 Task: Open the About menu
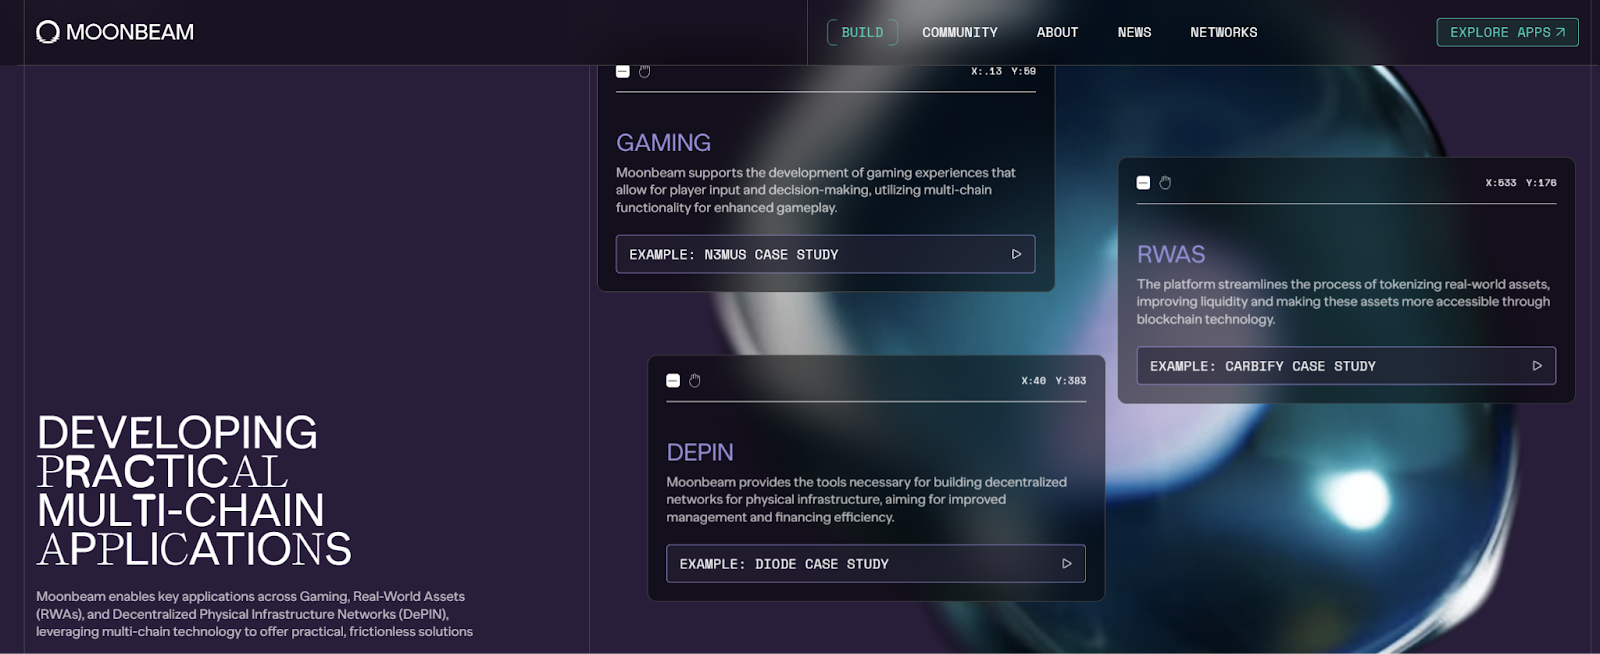tap(1057, 32)
